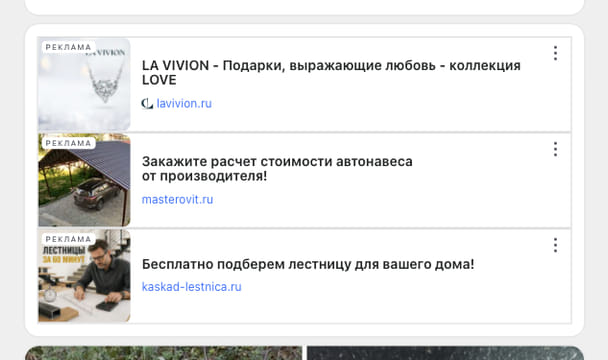Visit the masterovit.ru link
This screenshot has width=608, height=360.
pyautogui.click(x=178, y=199)
